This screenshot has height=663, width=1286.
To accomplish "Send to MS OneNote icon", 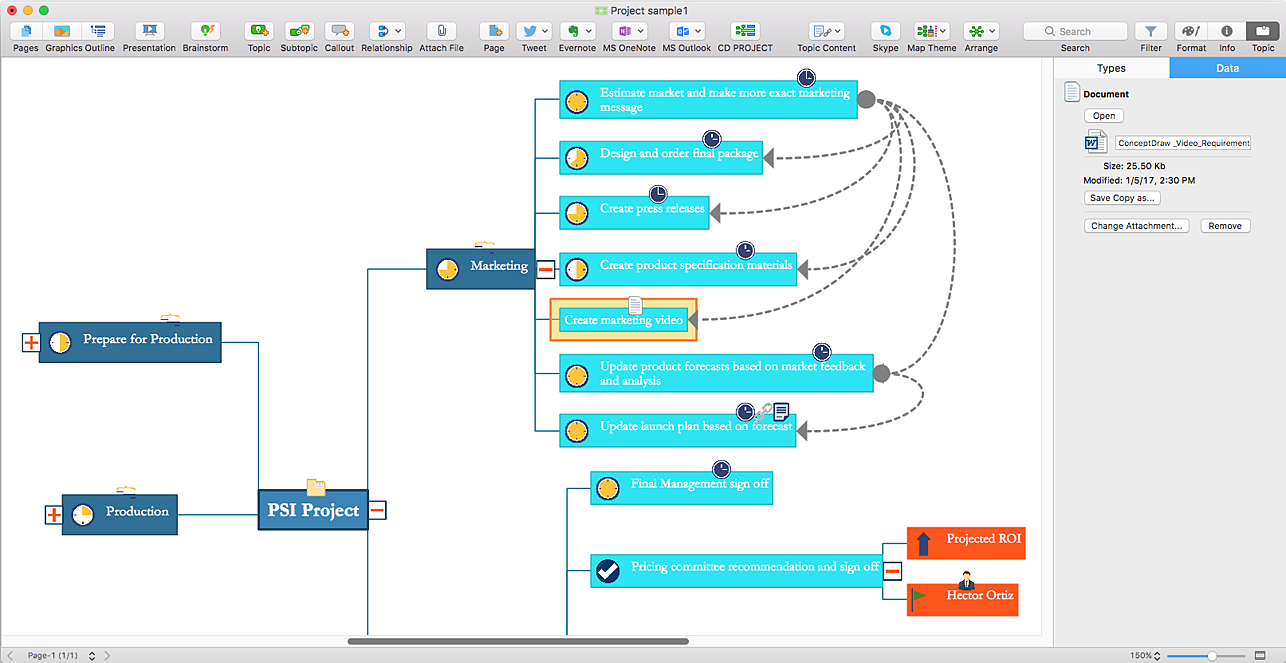I will pyautogui.click(x=629, y=31).
